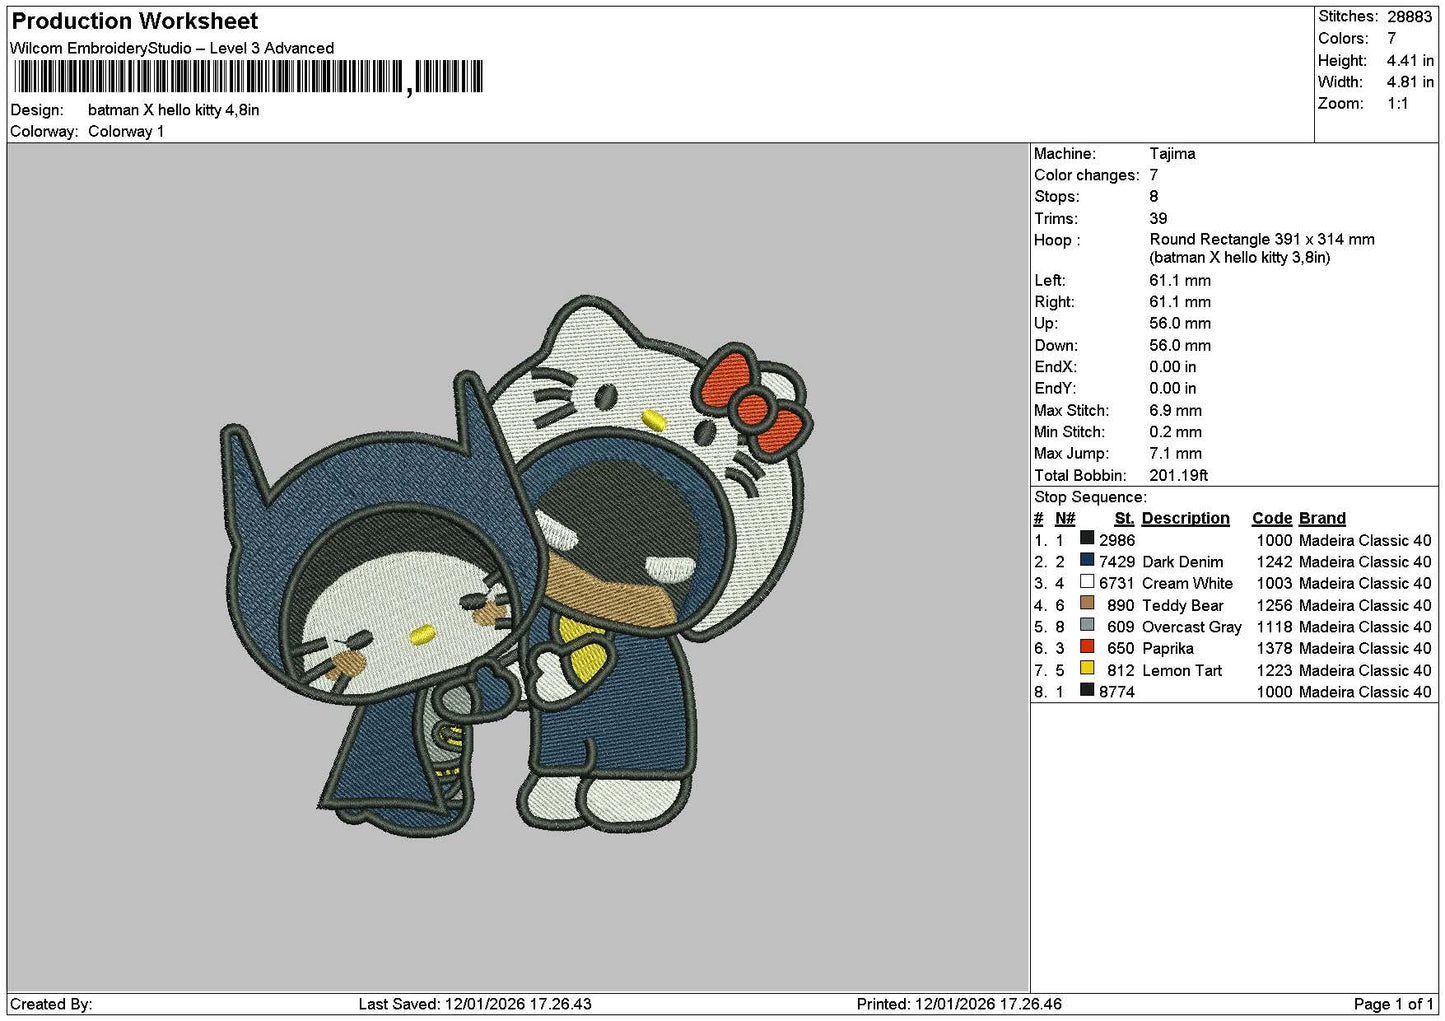1445x1021 pixels.
Task: Click the design name batman X hello kitty 4,8in
Action: (174, 110)
